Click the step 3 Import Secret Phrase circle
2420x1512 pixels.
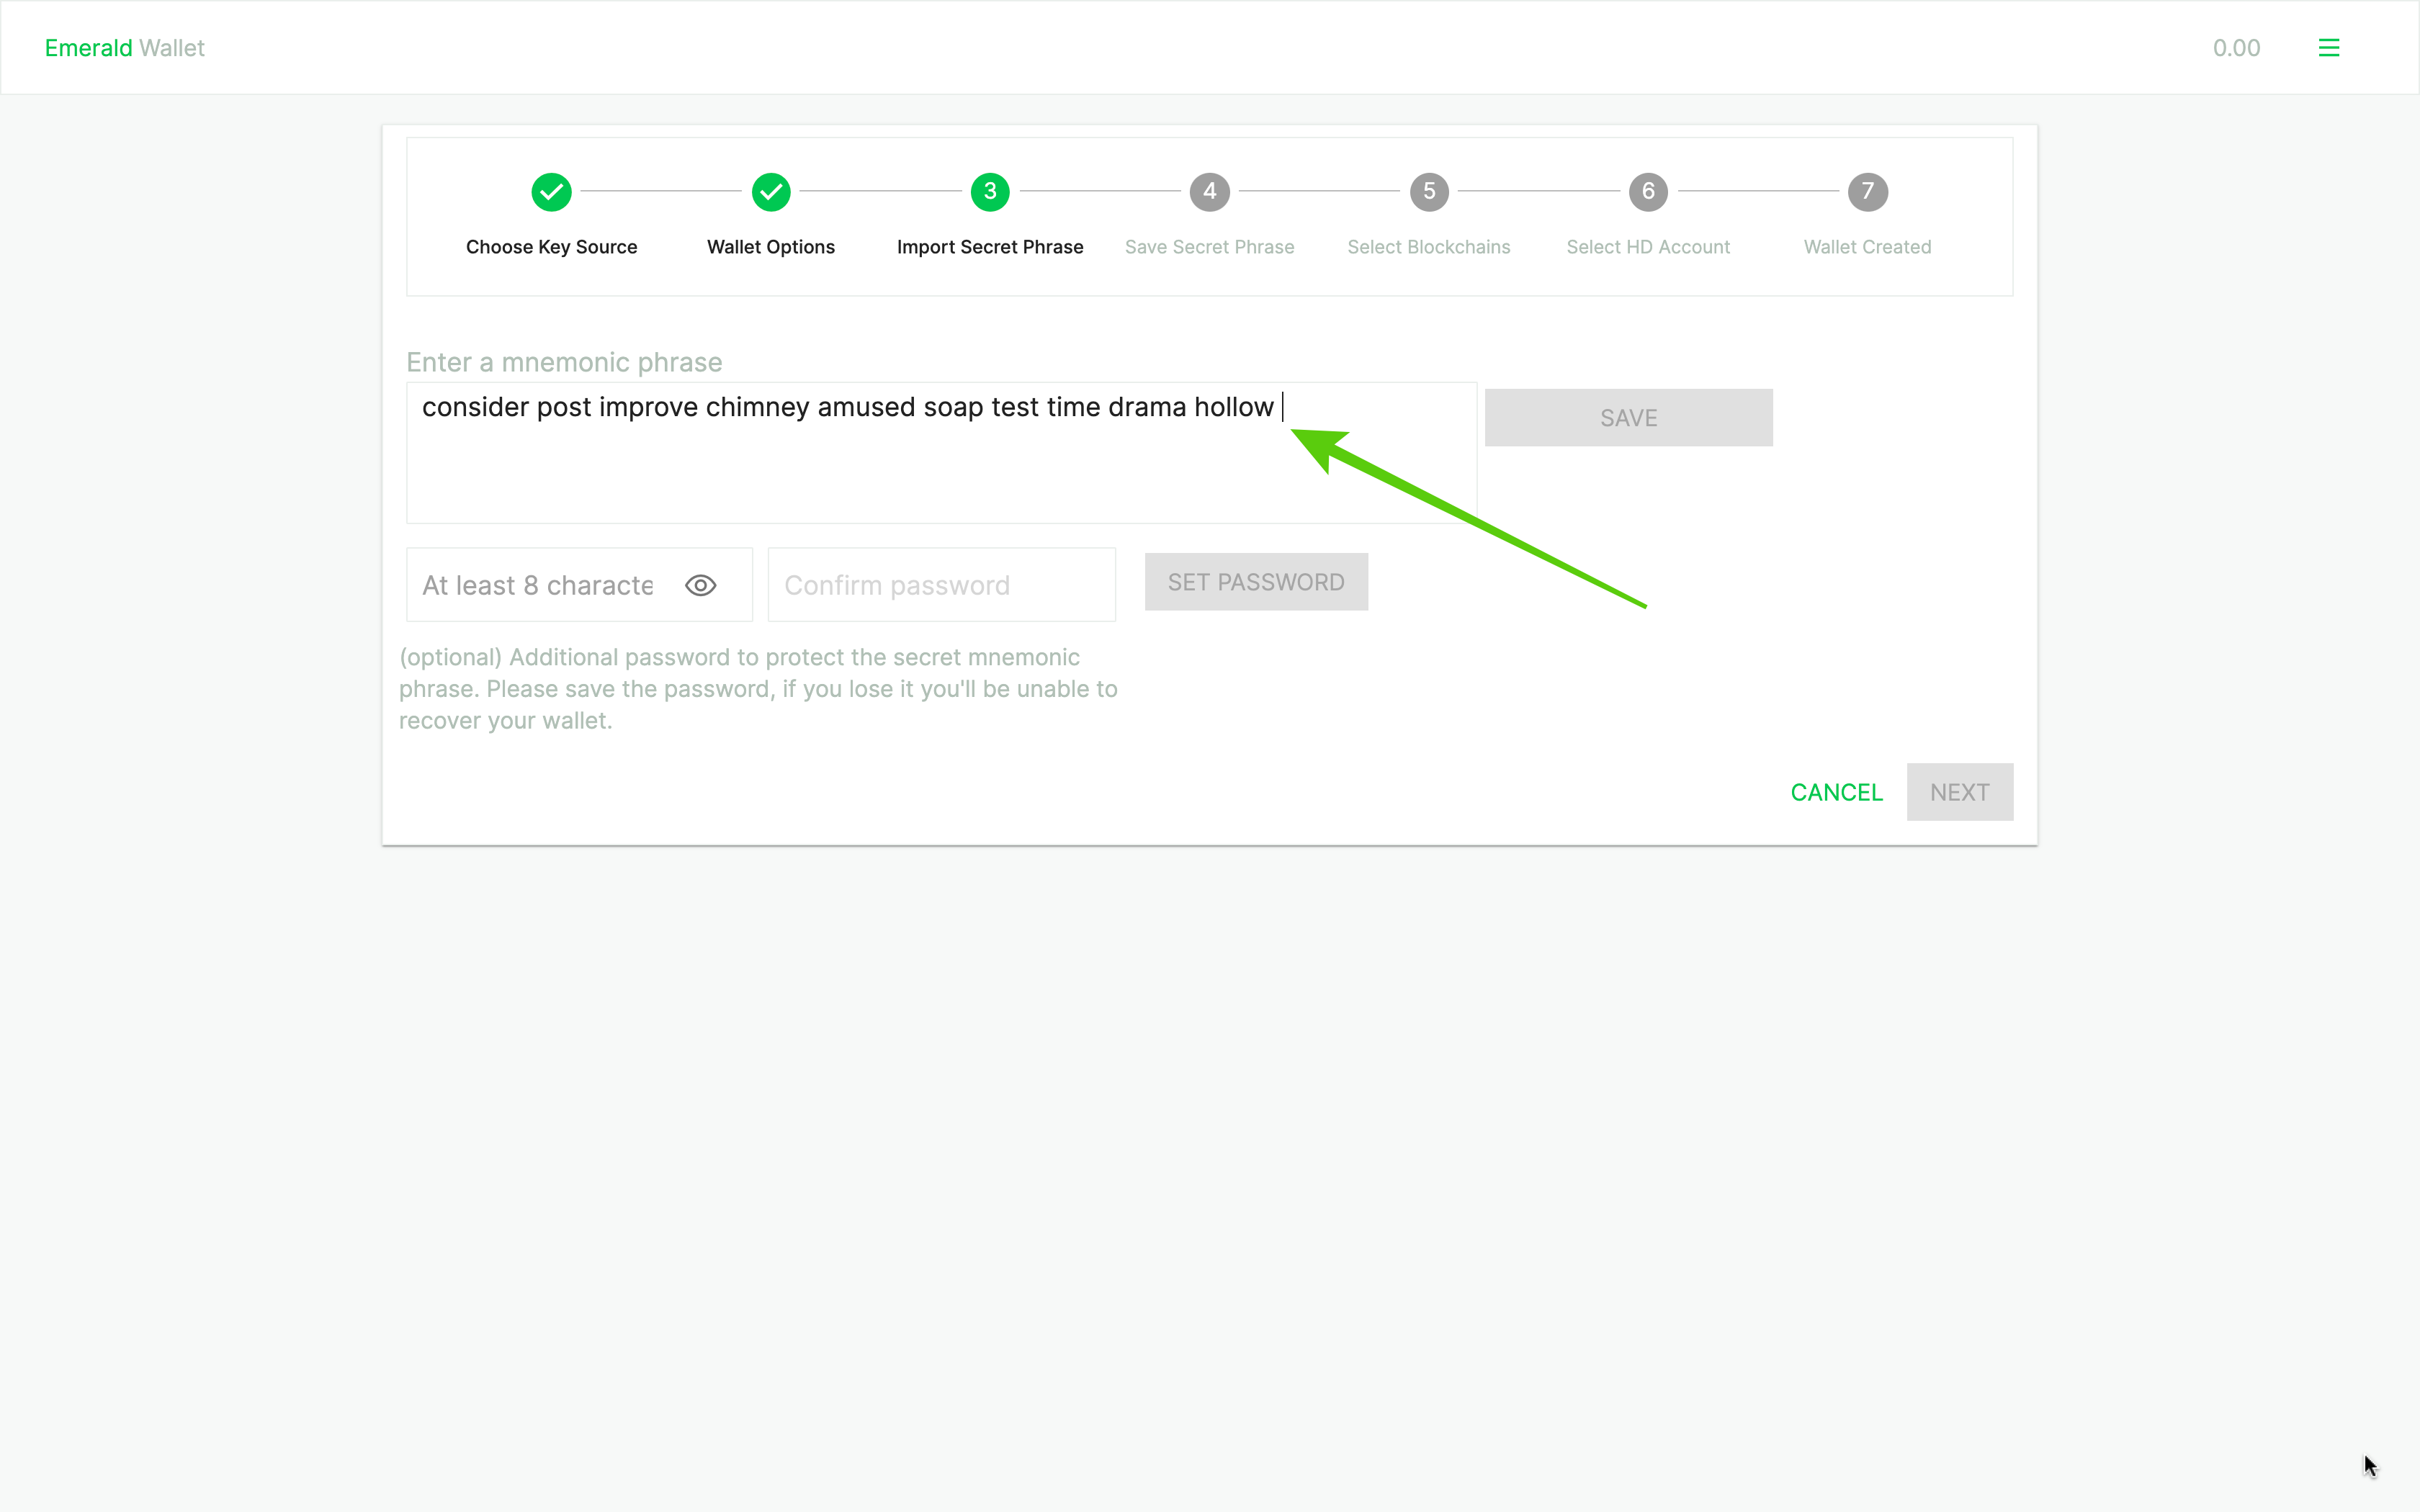[x=989, y=191]
